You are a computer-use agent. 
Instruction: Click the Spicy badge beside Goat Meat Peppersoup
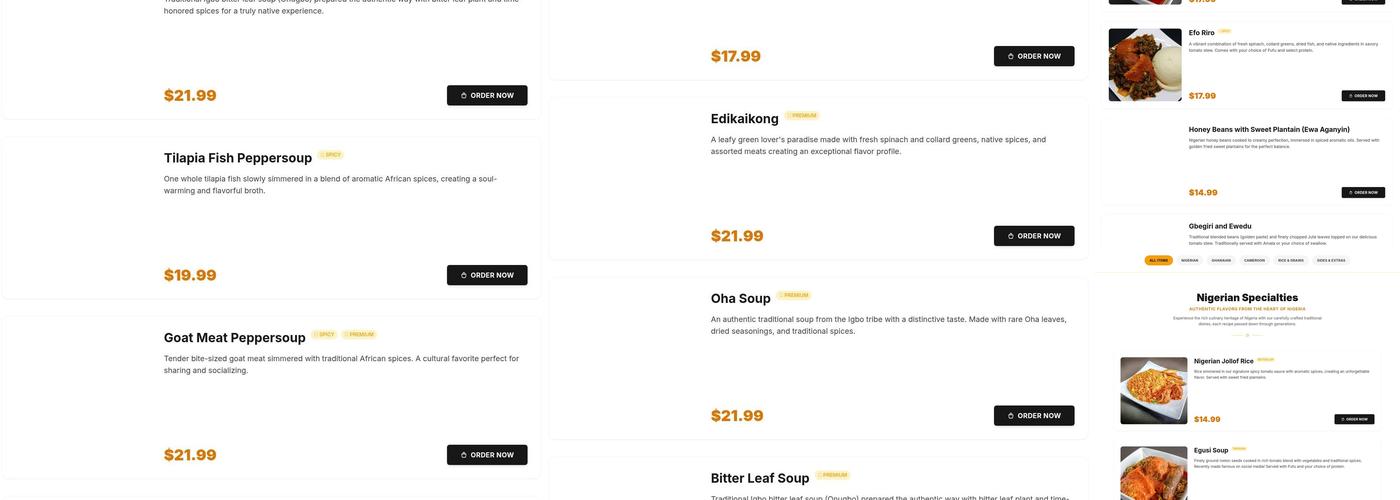tap(324, 335)
